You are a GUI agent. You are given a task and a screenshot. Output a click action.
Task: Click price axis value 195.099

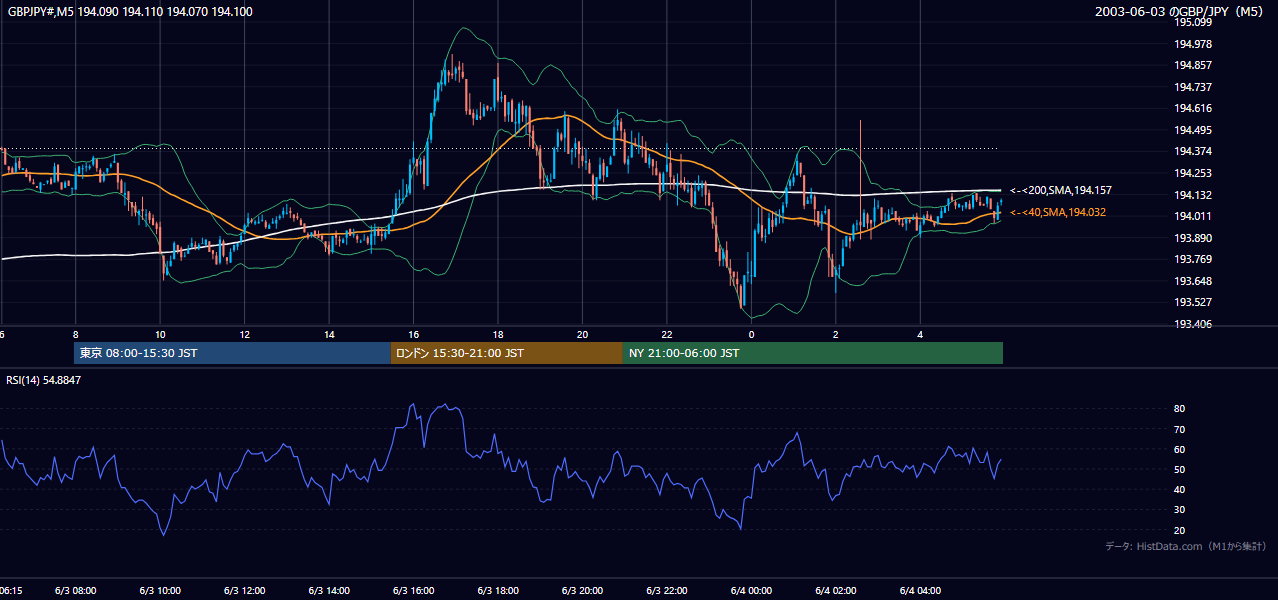pyautogui.click(x=1193, y=22)
